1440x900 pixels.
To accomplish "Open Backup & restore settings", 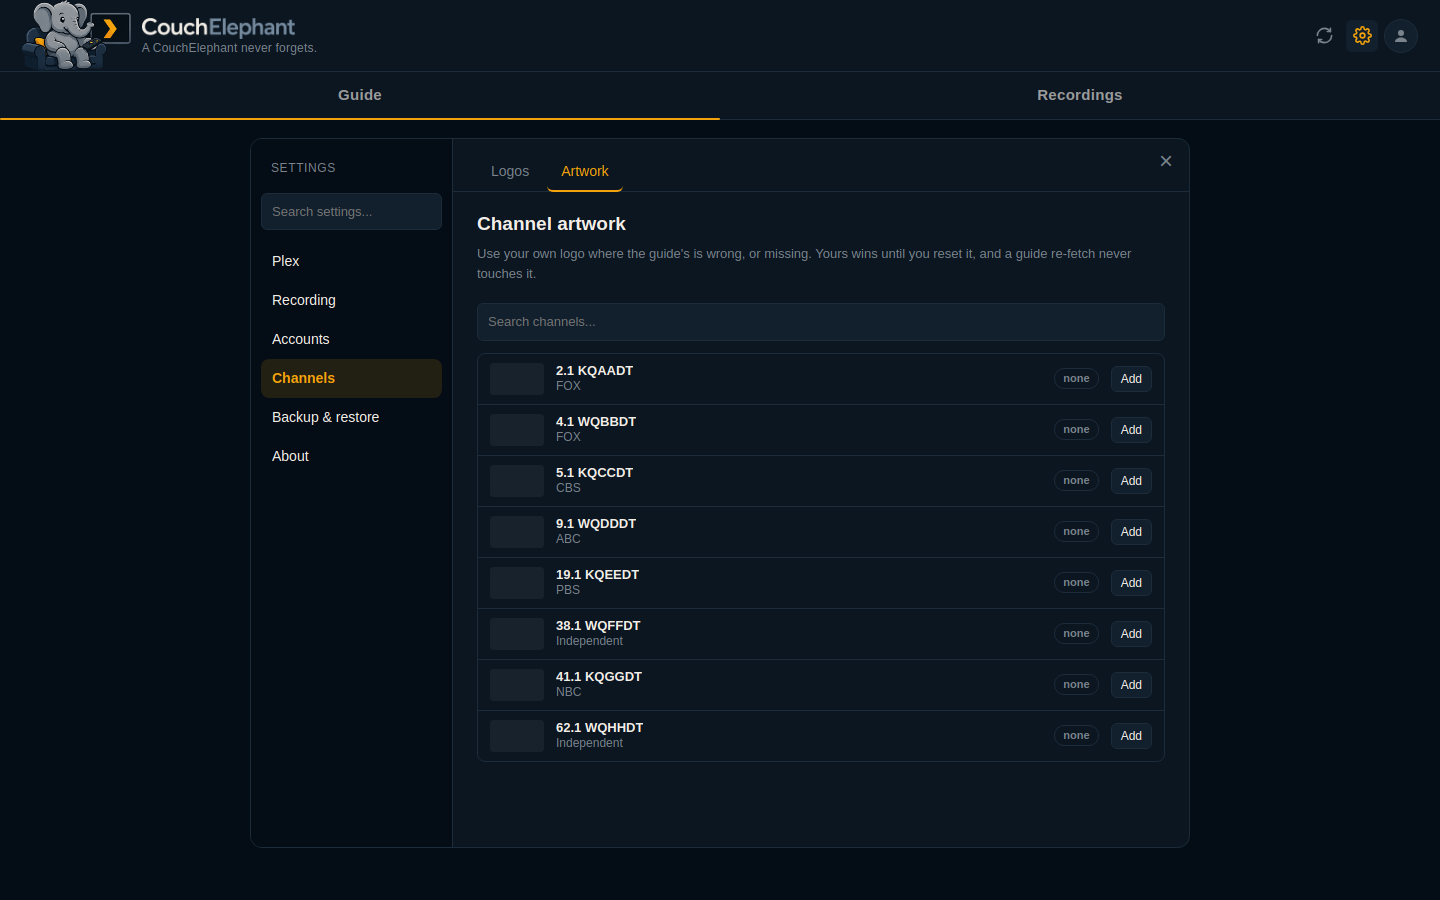I will click(x=351, y=417).
